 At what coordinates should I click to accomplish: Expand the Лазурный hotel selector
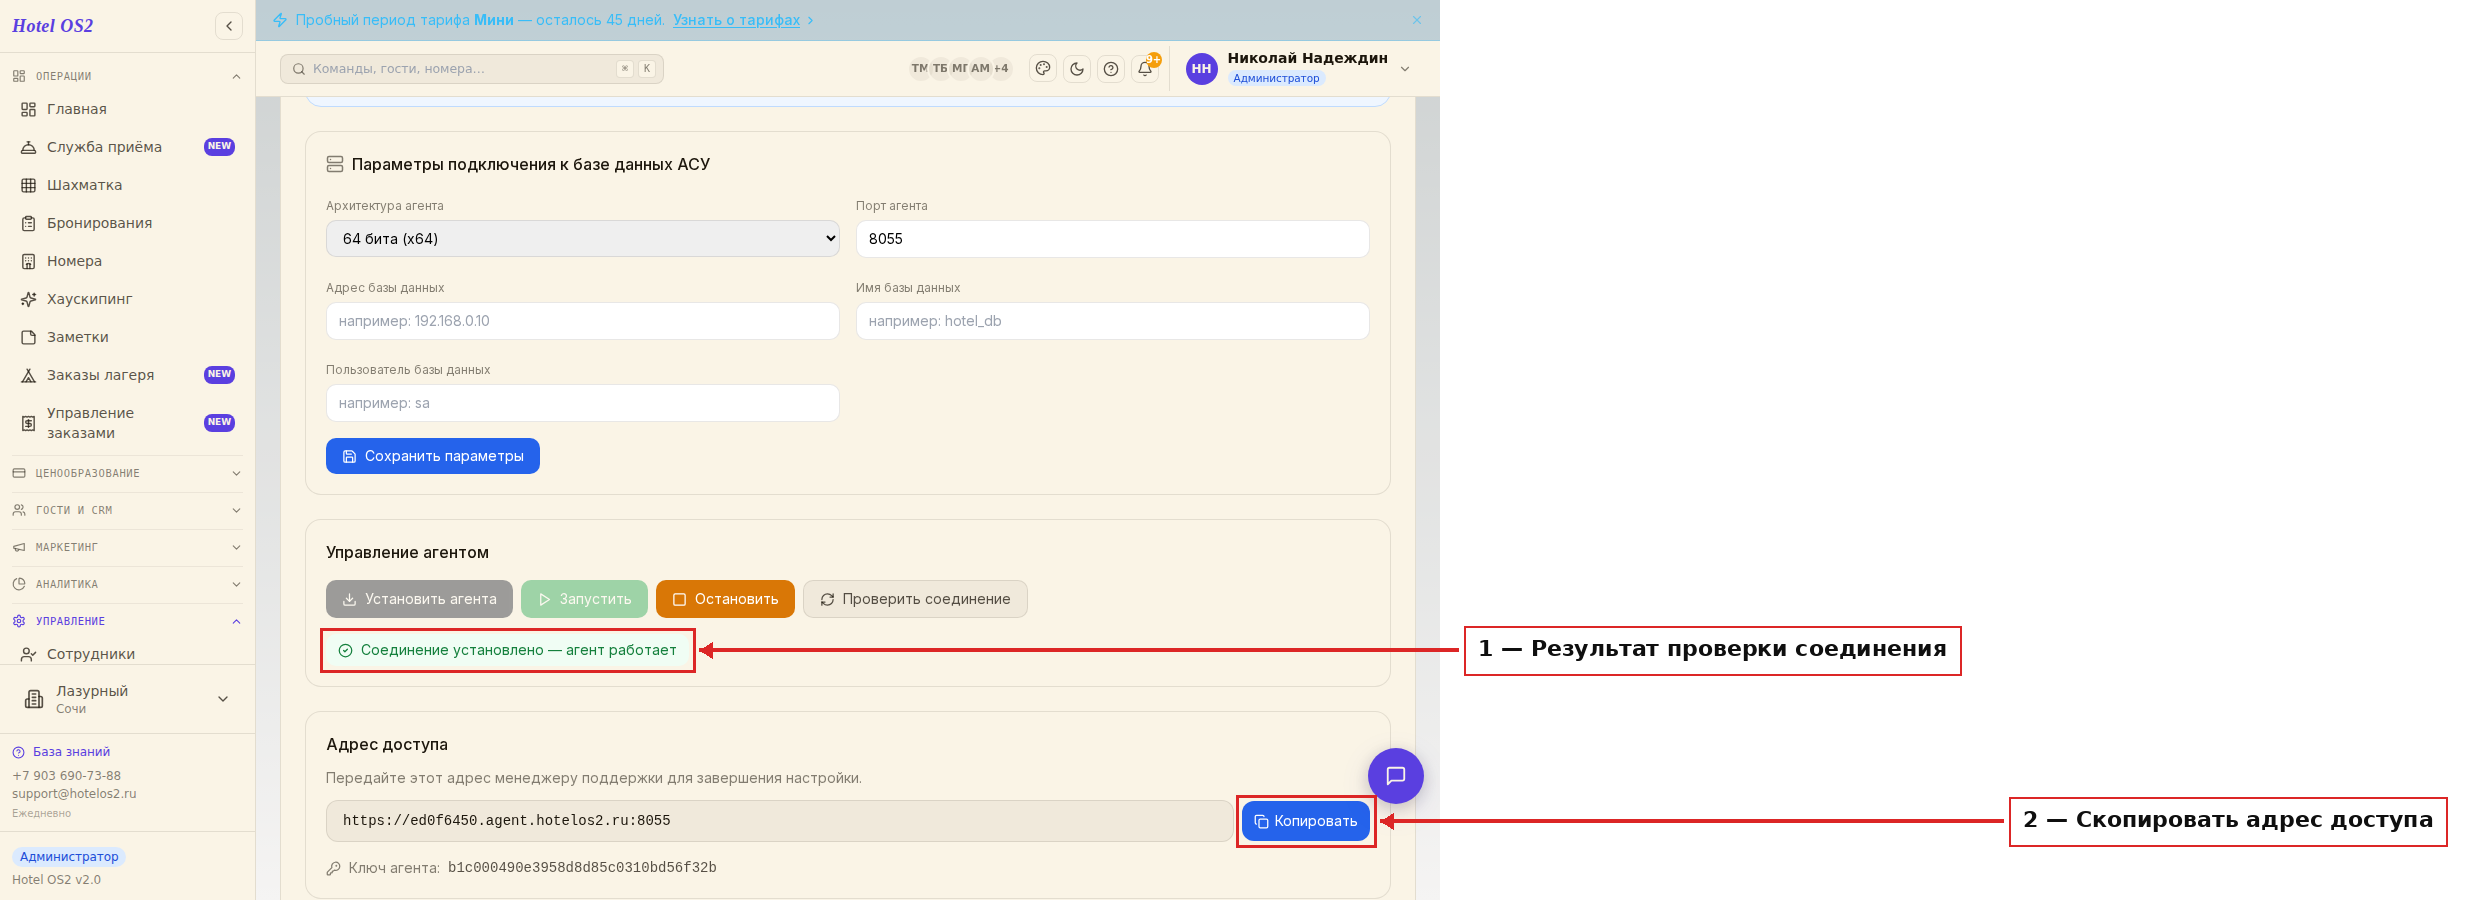[127, 699]
